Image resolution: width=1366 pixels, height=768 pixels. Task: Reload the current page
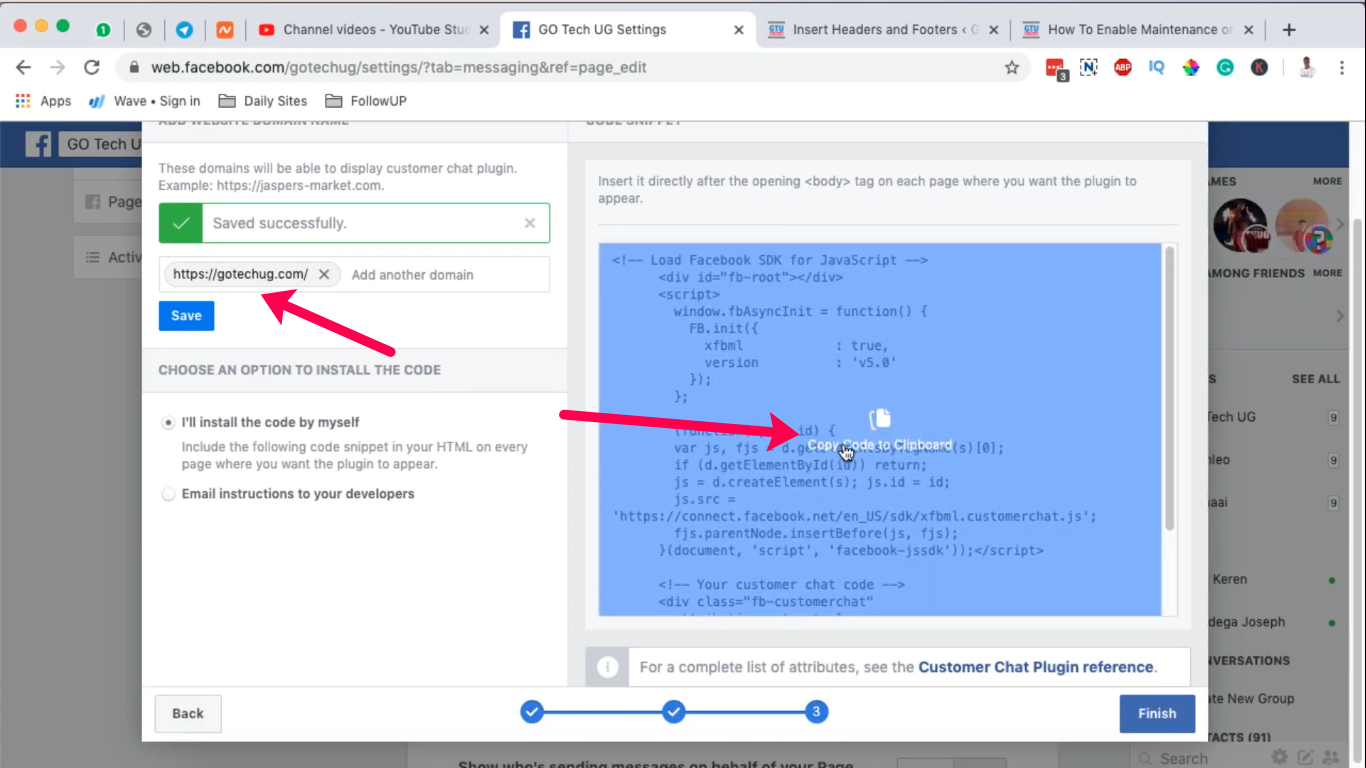pyautogui.click(x=92, y=68)
